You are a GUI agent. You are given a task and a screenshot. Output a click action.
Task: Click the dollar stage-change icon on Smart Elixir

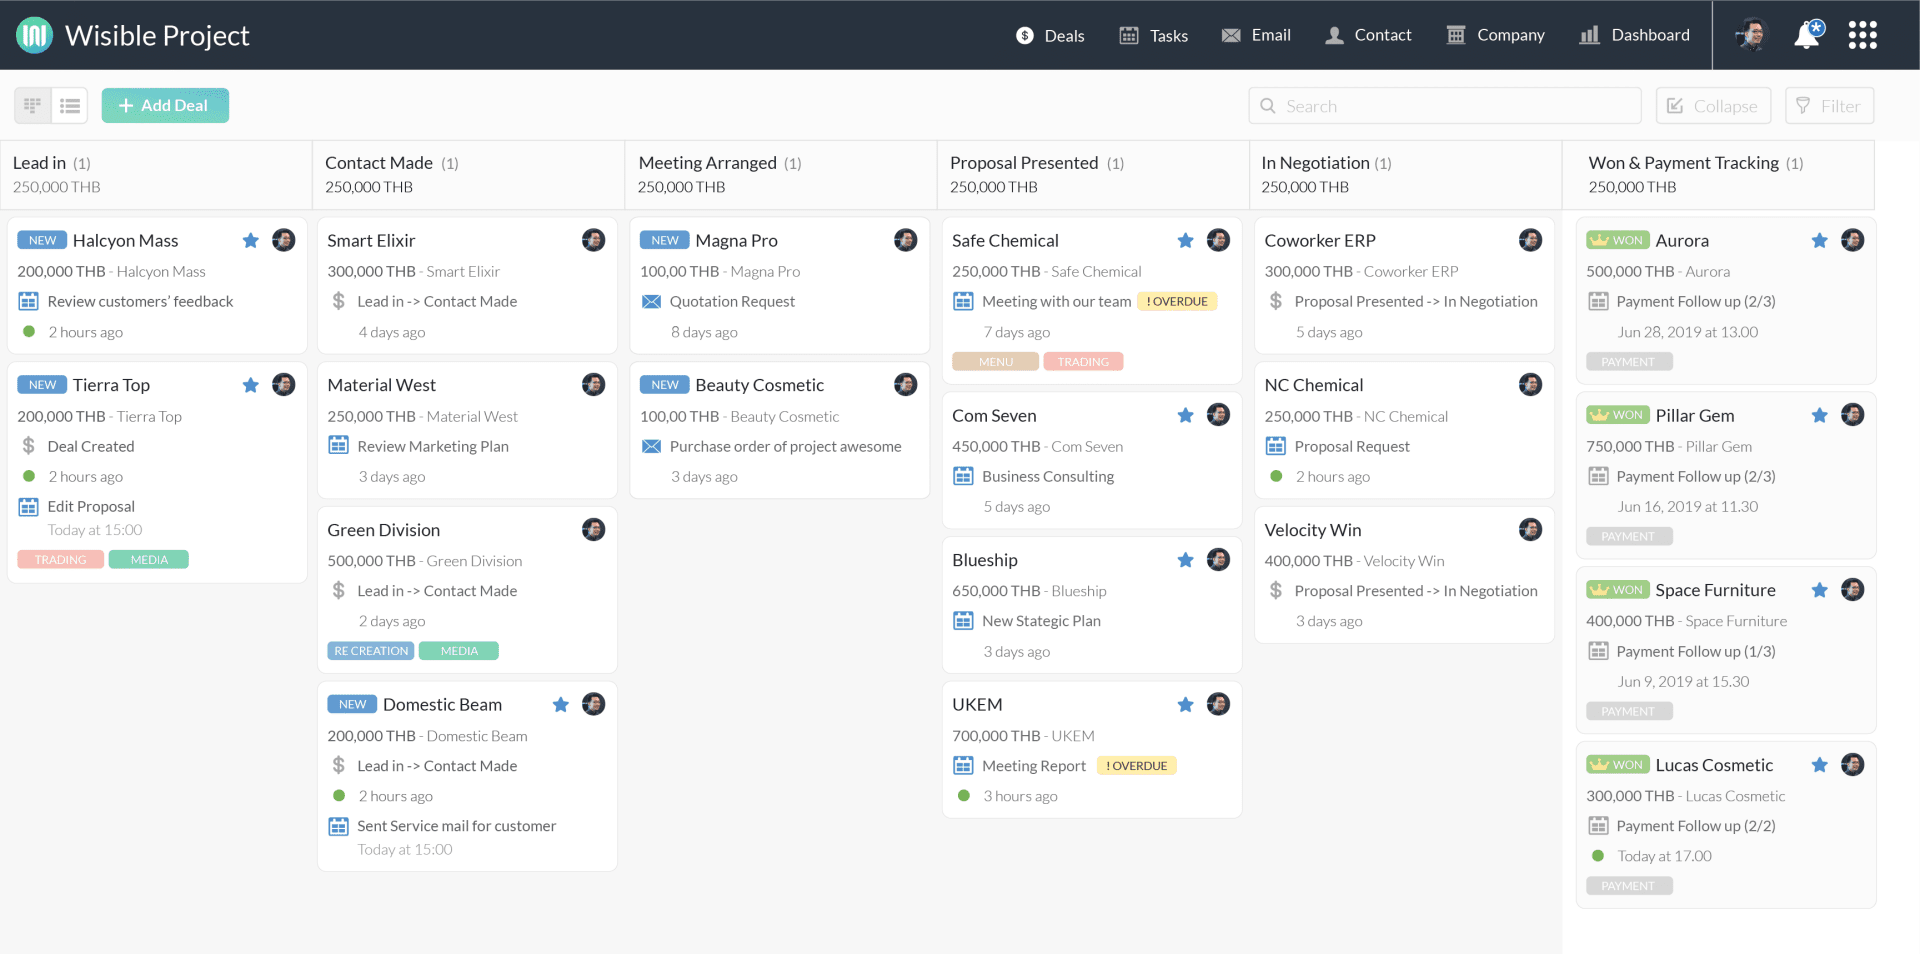(340, 301)
